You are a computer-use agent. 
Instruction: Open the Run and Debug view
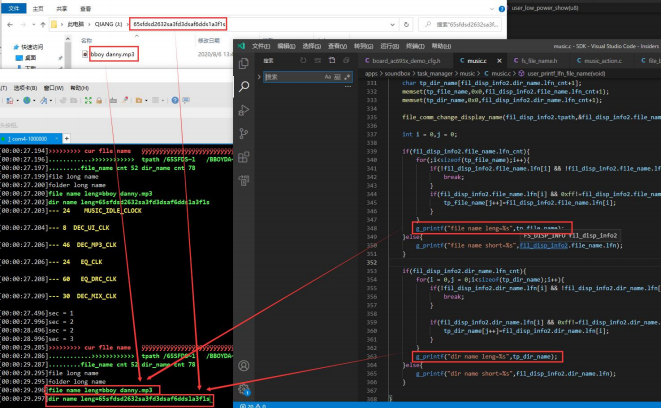pyautogui.click(x=244, y=110)
